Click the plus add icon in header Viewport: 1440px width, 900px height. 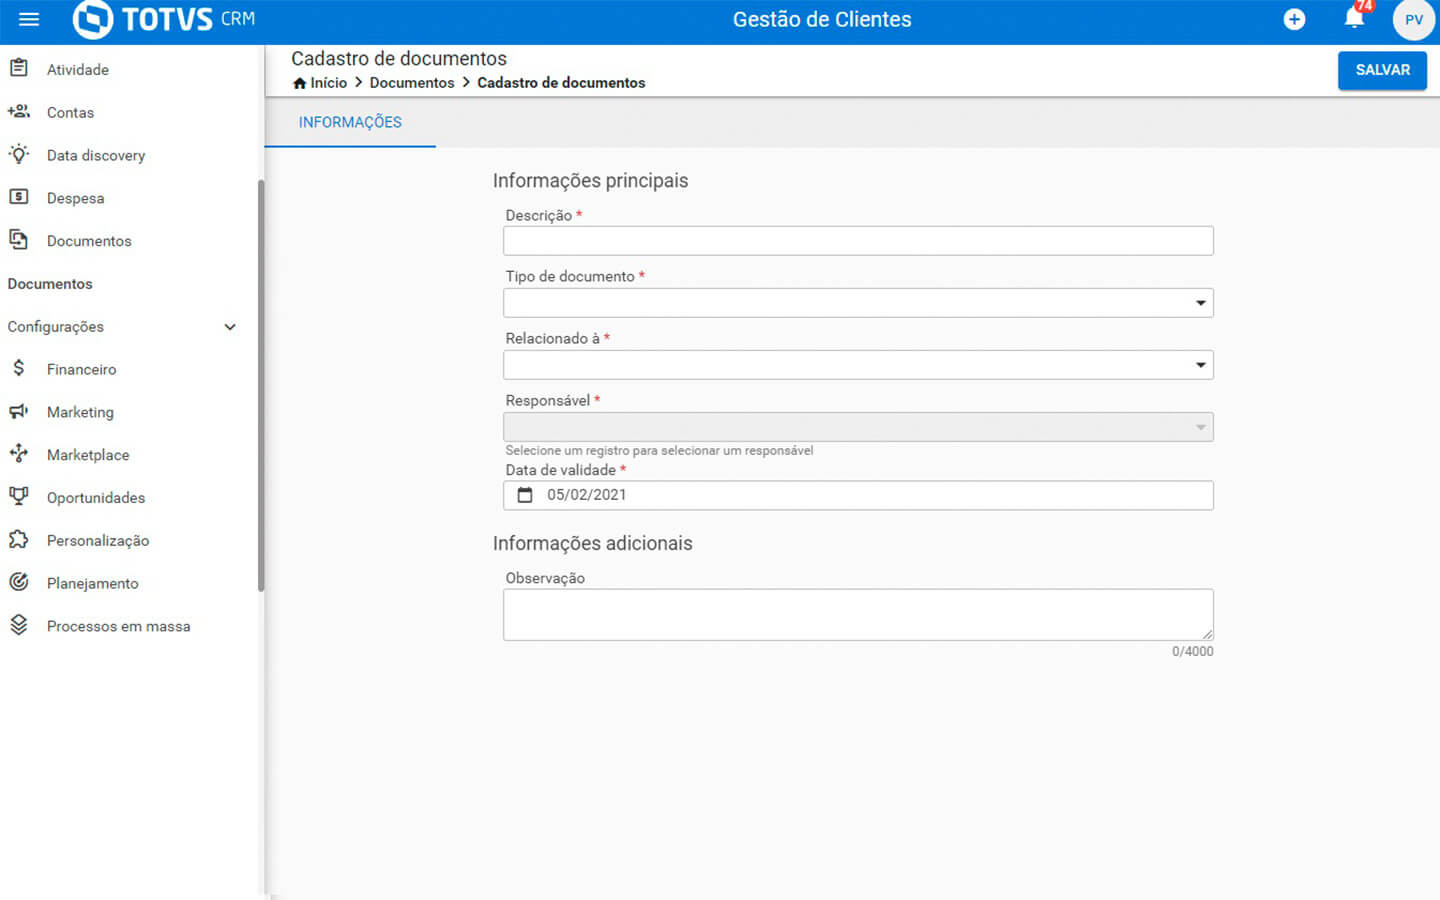1294,19
